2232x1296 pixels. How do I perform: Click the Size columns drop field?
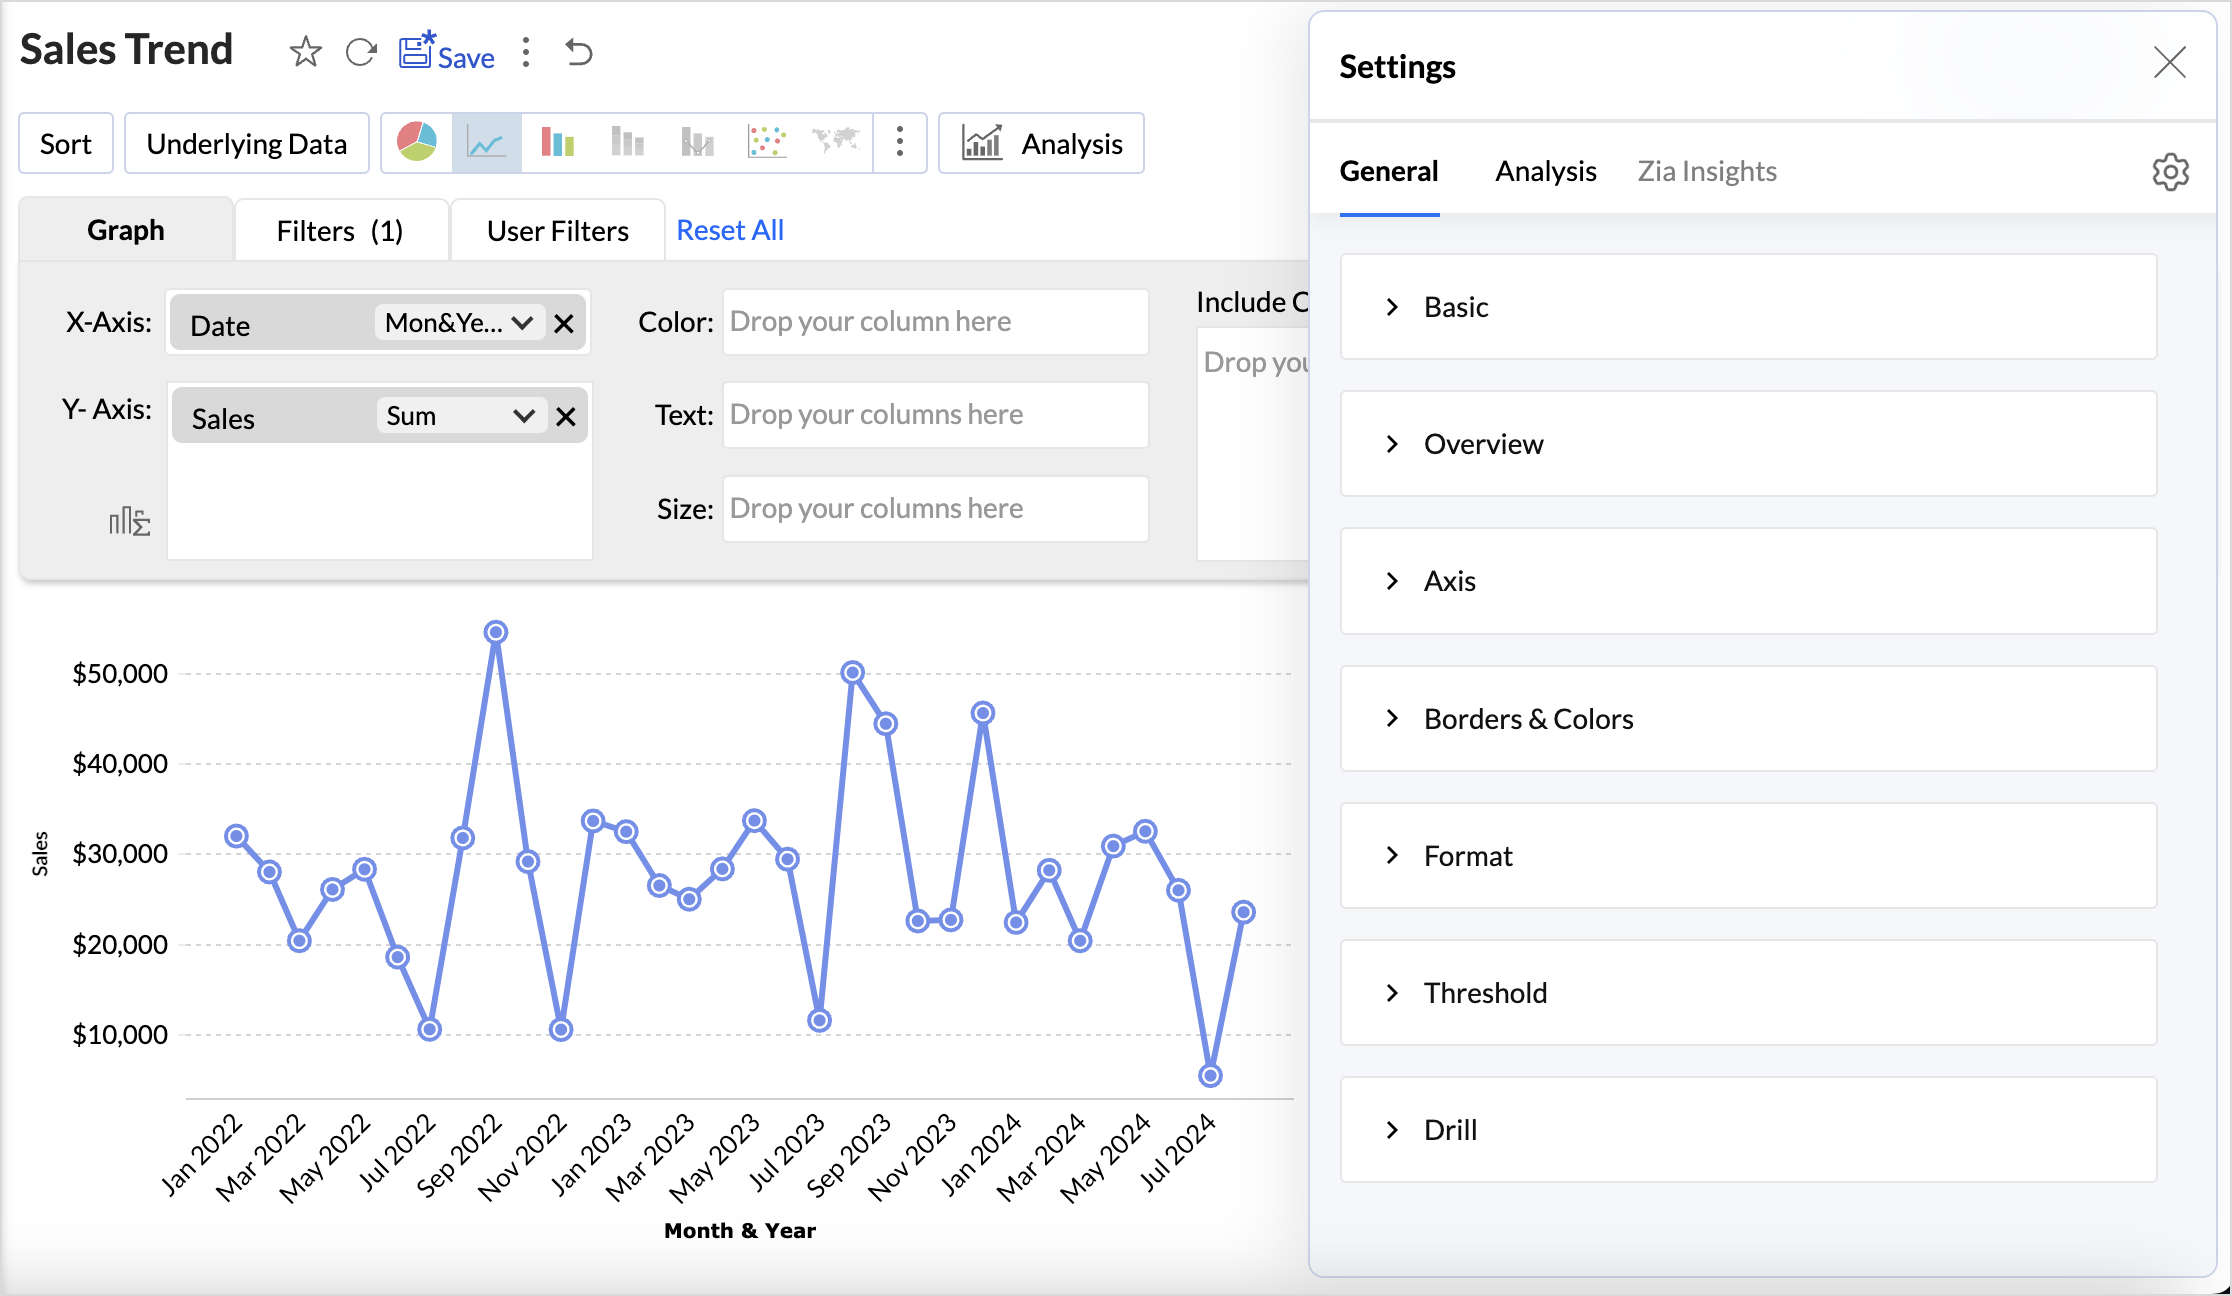[936, 509]
